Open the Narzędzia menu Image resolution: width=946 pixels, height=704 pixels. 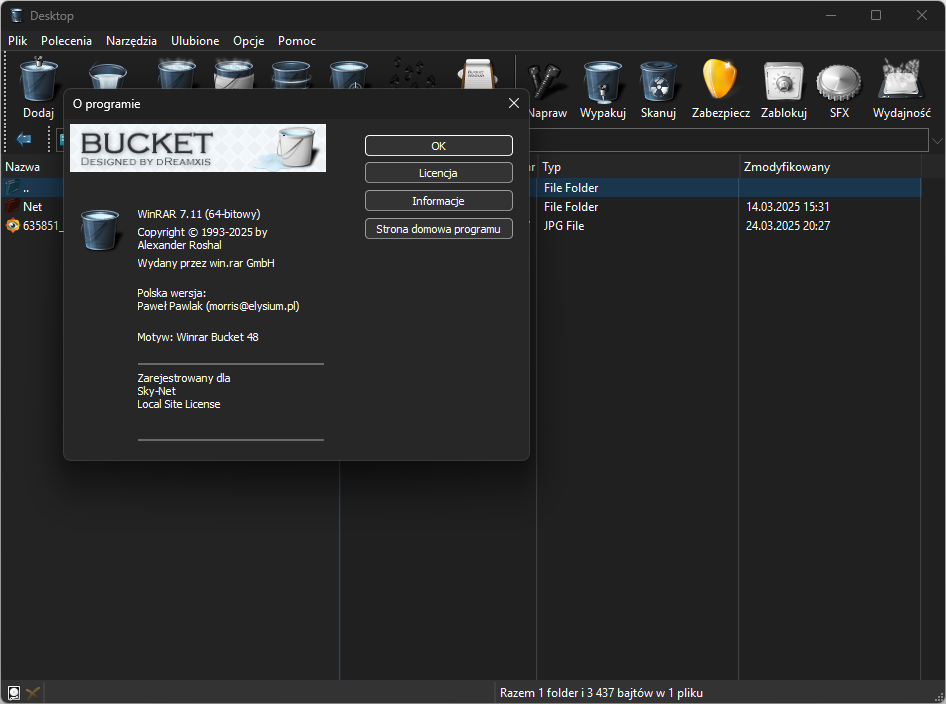[132, 41]
